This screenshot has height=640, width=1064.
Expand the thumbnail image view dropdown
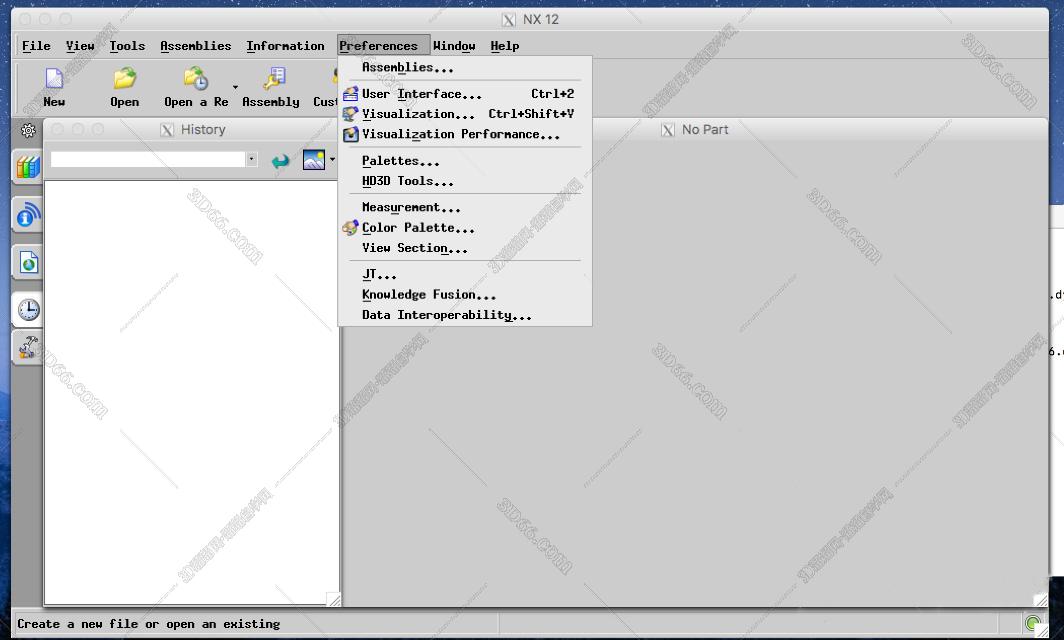[x=331, y=159]
